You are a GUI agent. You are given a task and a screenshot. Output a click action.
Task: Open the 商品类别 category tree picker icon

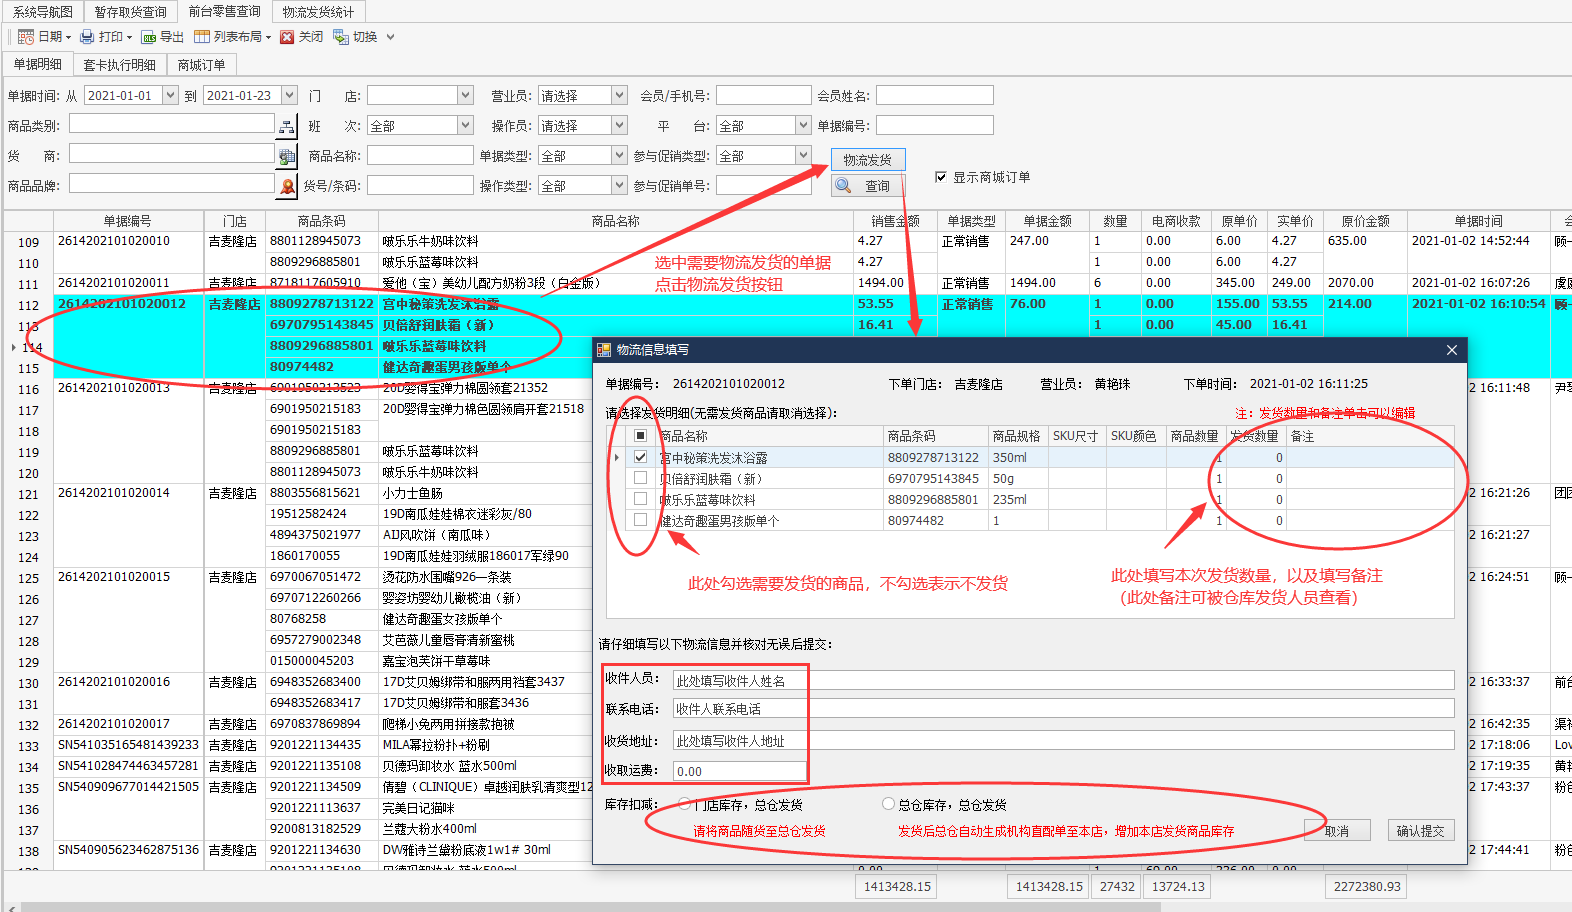(287, 126)
